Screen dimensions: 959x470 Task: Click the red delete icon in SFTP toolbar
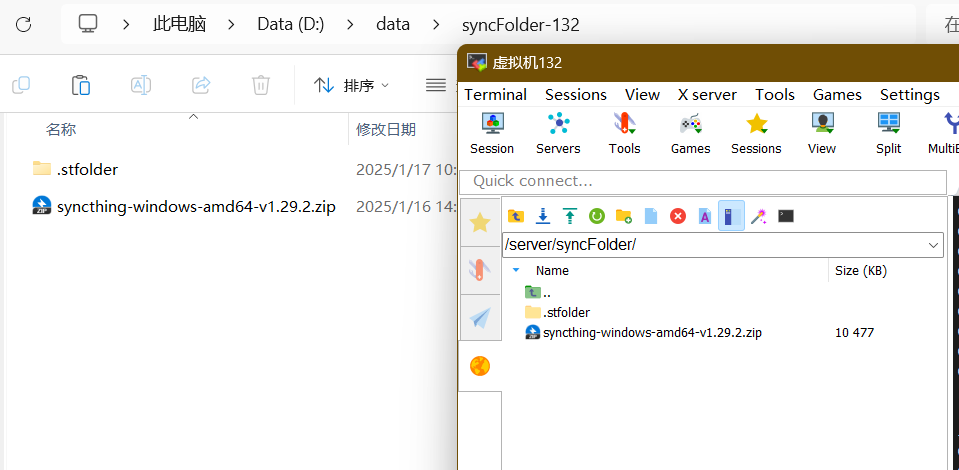coord(678,216)
